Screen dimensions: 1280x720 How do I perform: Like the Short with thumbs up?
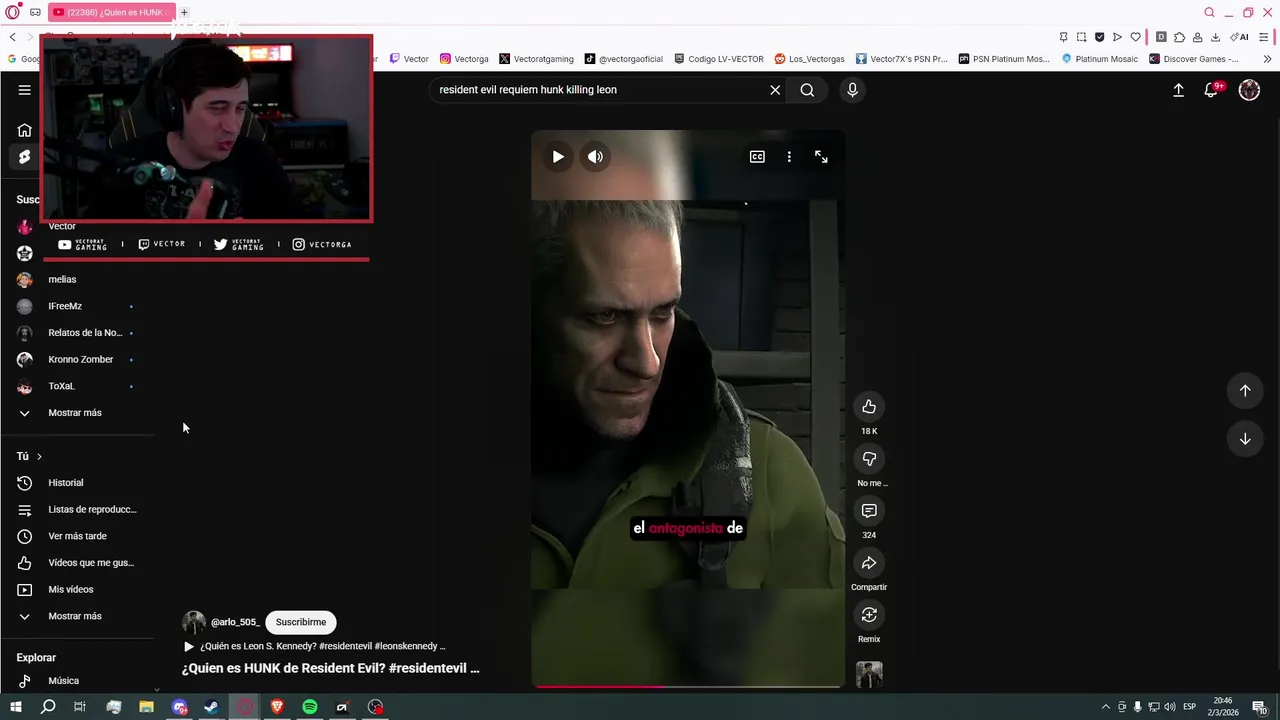coord(869,407)
